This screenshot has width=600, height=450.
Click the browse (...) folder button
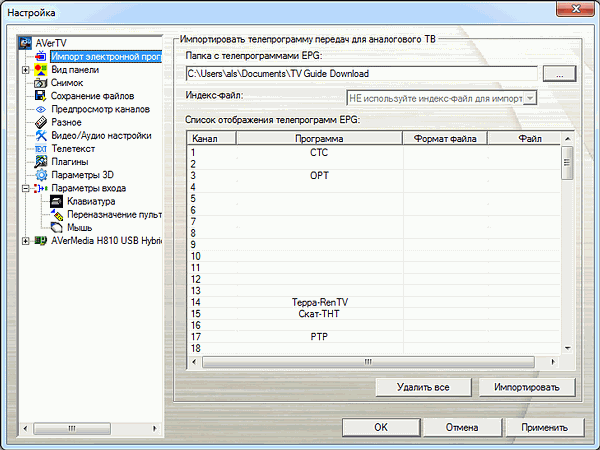tap(559, 73)
